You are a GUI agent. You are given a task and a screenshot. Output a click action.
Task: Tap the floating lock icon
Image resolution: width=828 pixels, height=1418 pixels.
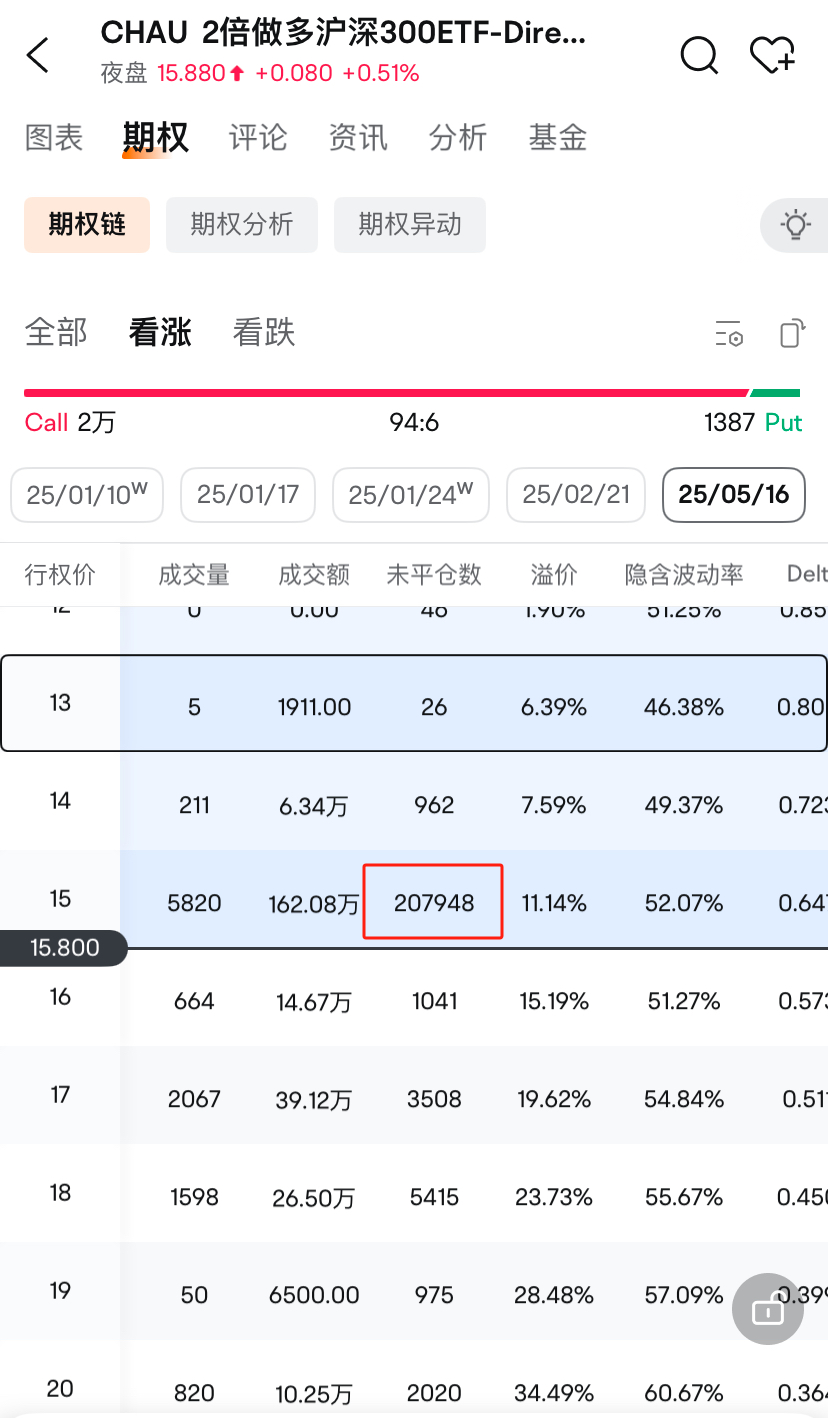click(x=767, y=1308)
